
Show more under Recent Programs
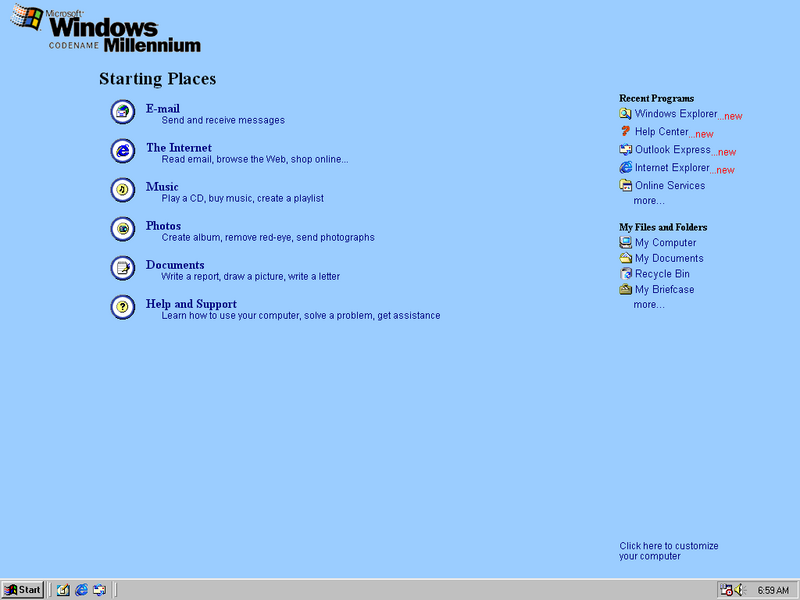tap(649, 201)
